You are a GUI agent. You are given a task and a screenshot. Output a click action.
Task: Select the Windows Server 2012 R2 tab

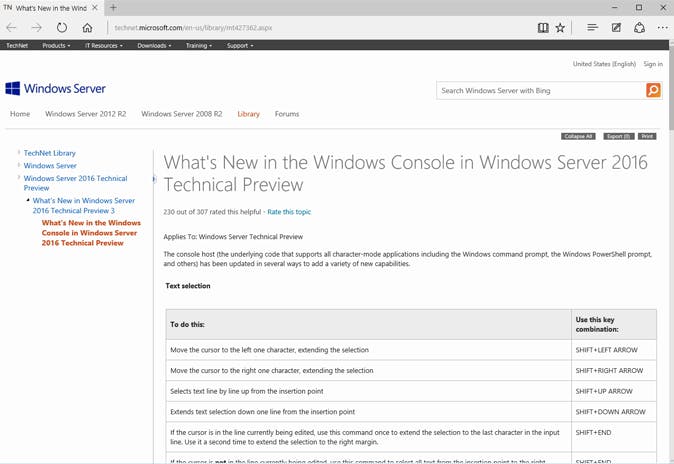[86, 114]
